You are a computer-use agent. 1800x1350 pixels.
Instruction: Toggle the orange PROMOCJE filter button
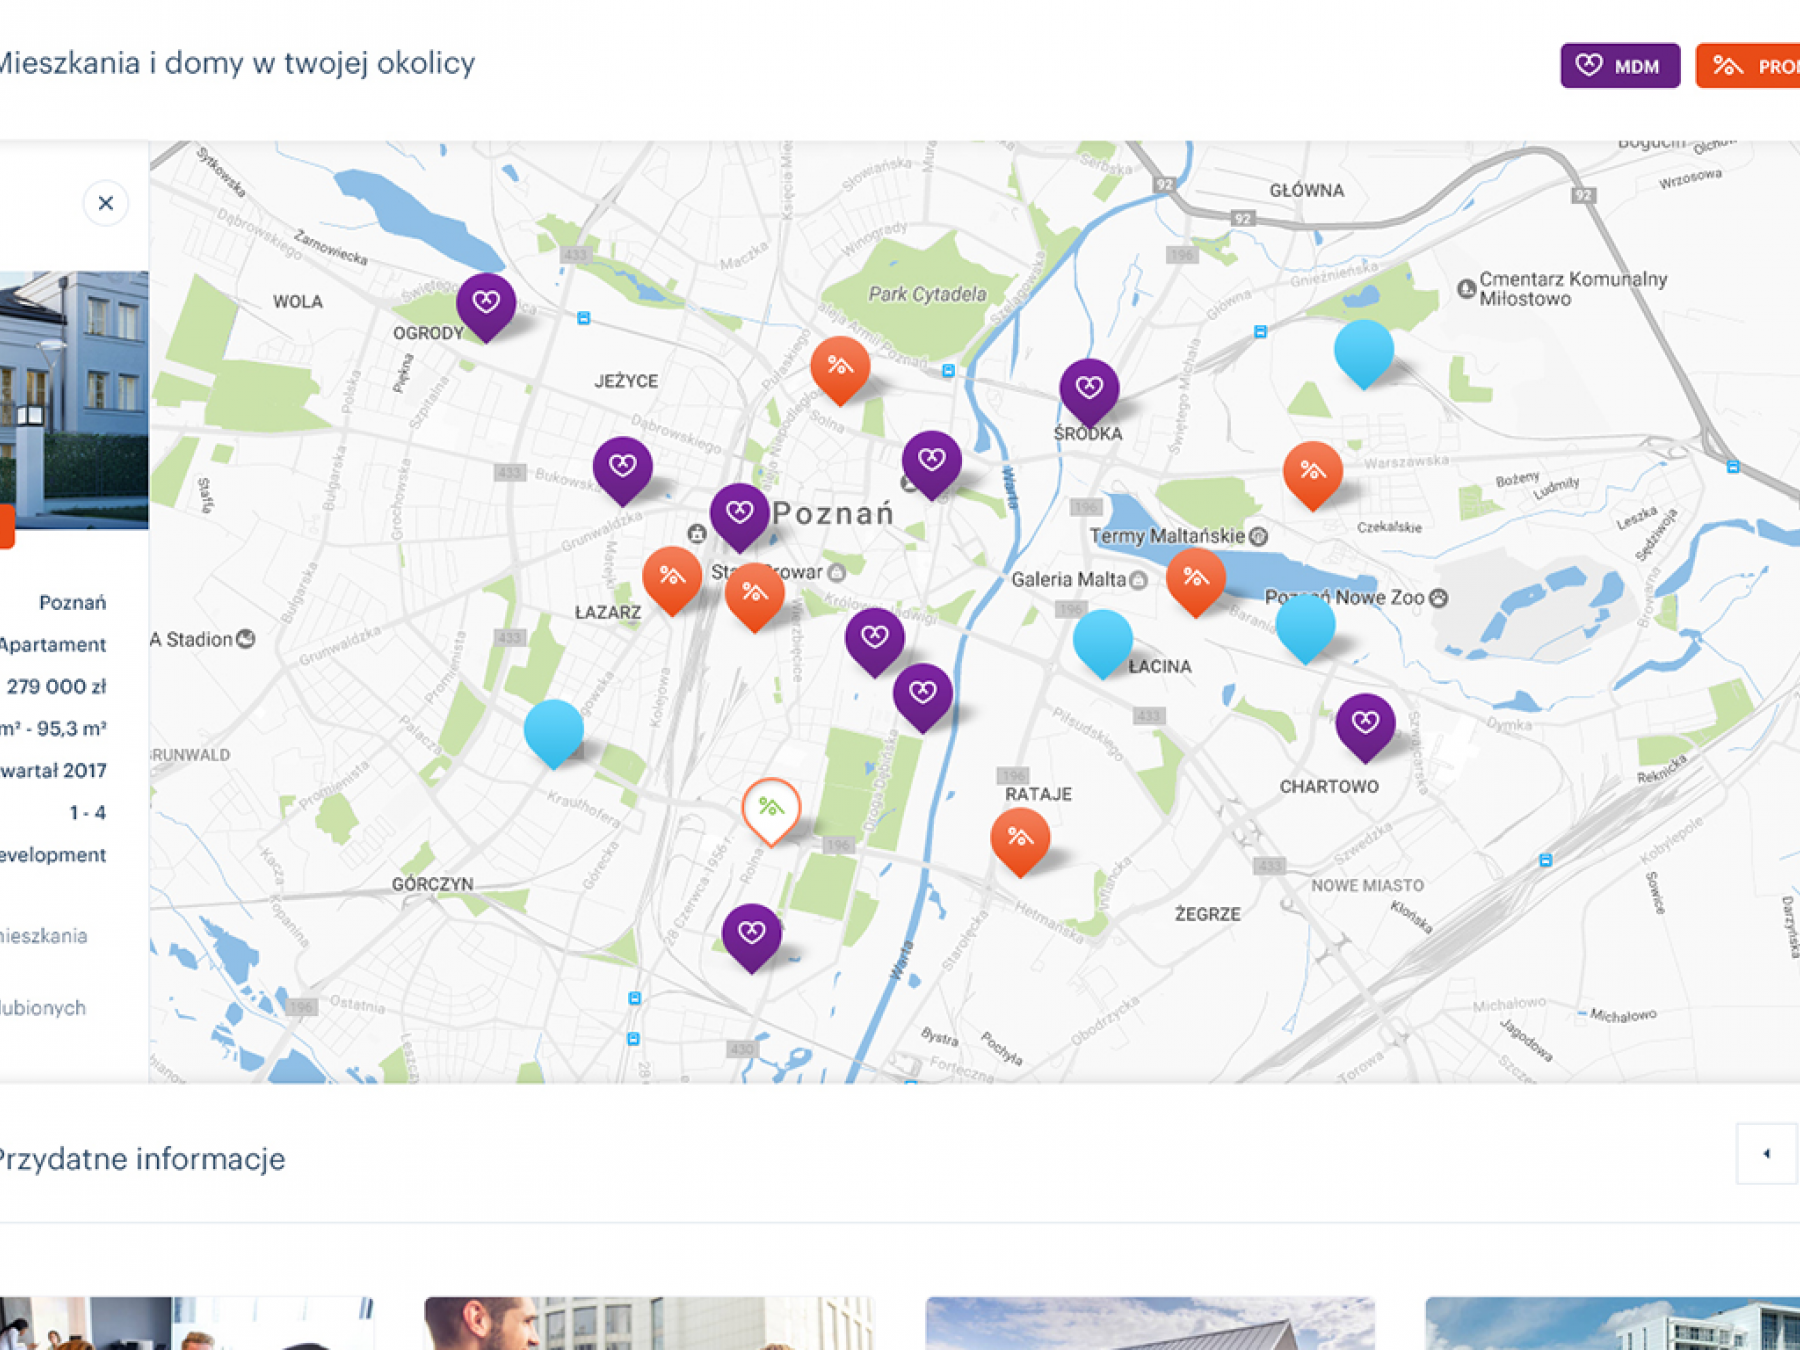(x=1748, y=66)
